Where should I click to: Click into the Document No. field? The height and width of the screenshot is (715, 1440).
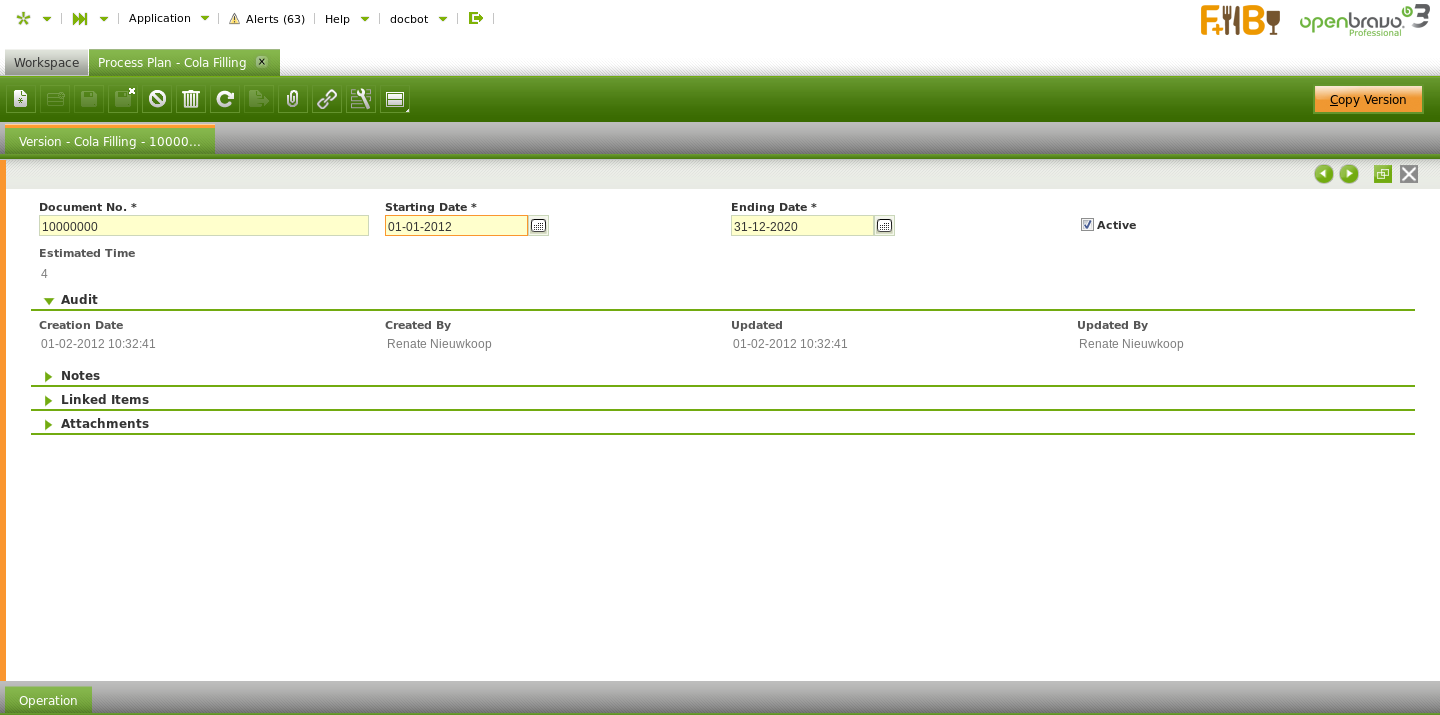[x=204, y=226]
